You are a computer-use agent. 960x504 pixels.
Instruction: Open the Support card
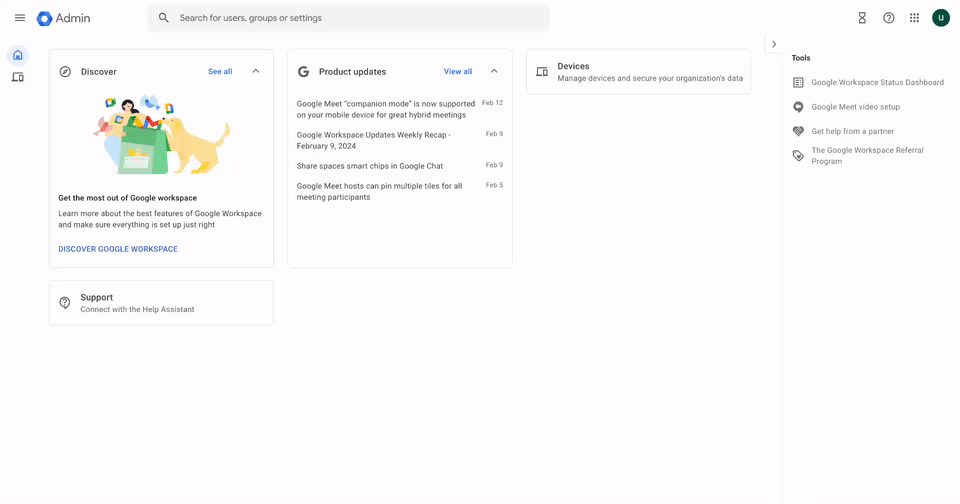pyautogui.click(x=161, y=303)
